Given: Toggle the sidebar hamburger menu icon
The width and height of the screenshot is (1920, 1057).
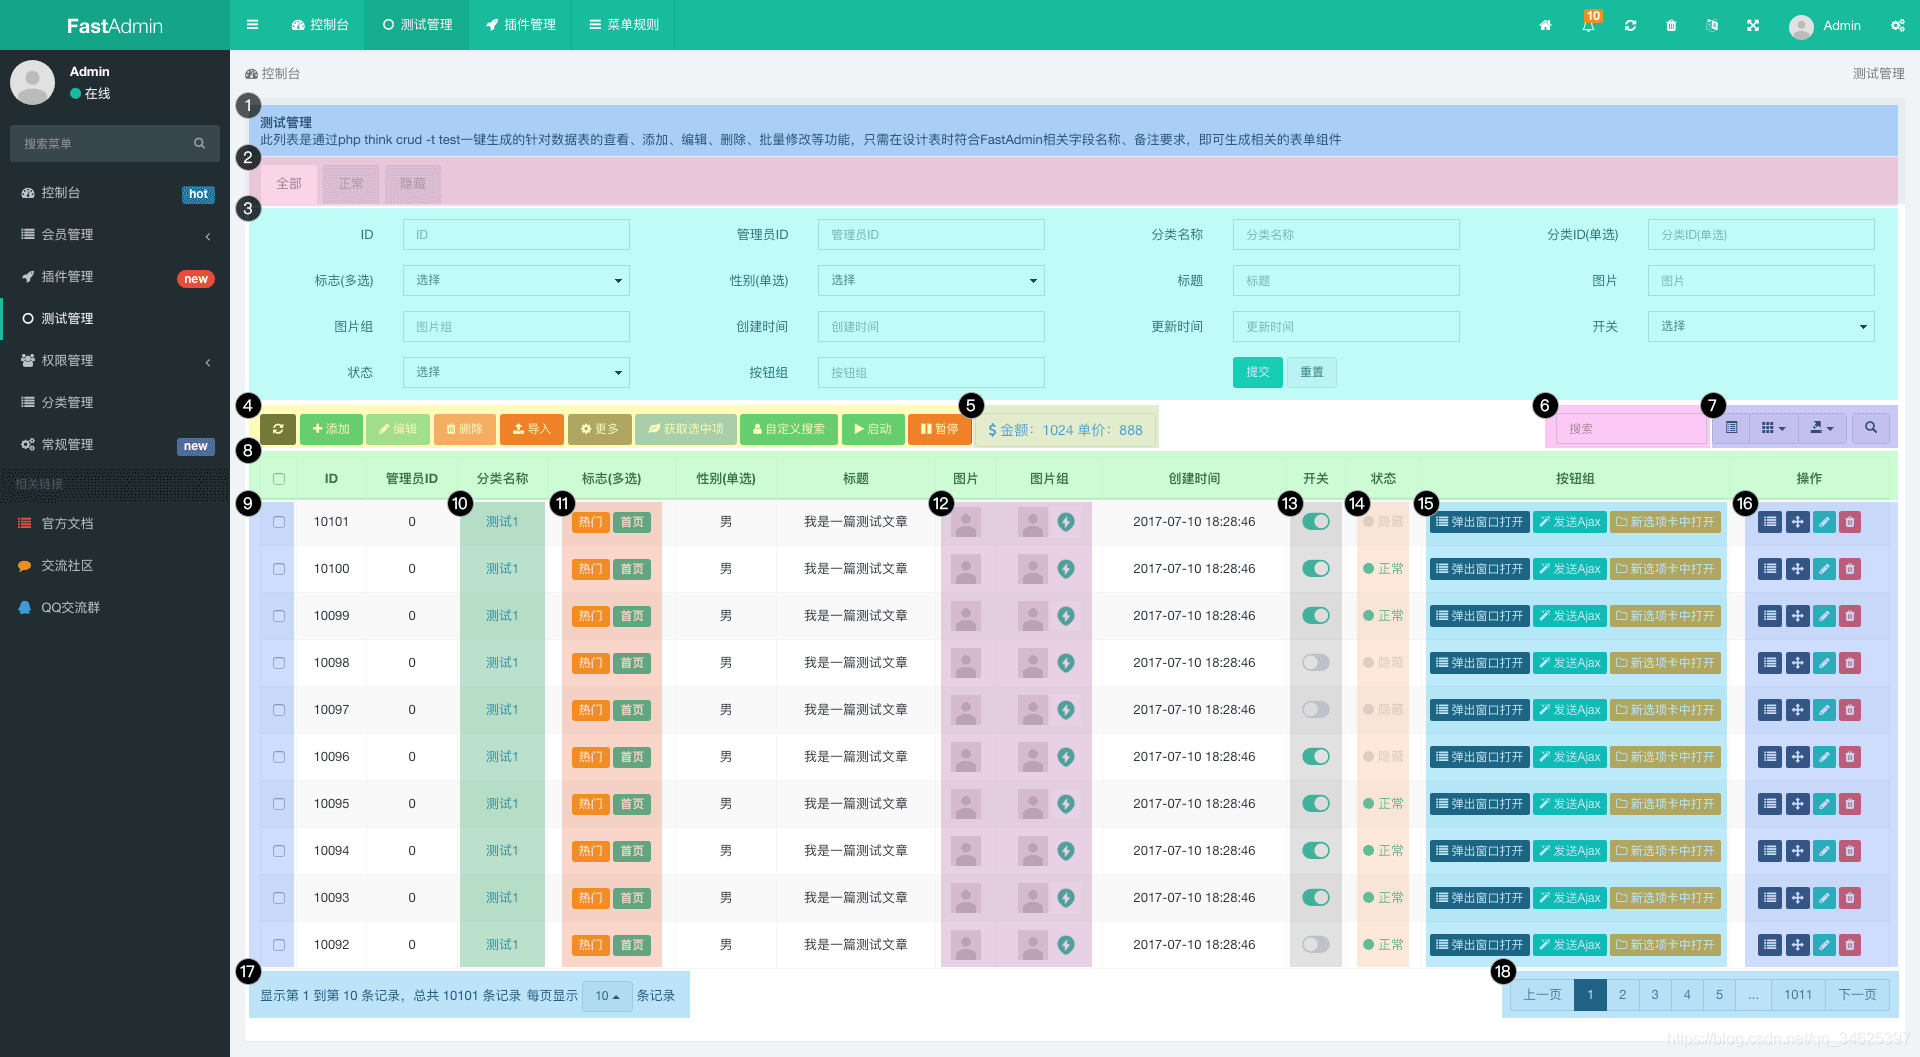Looking at the screenshot, I should [x=252, y=25].
